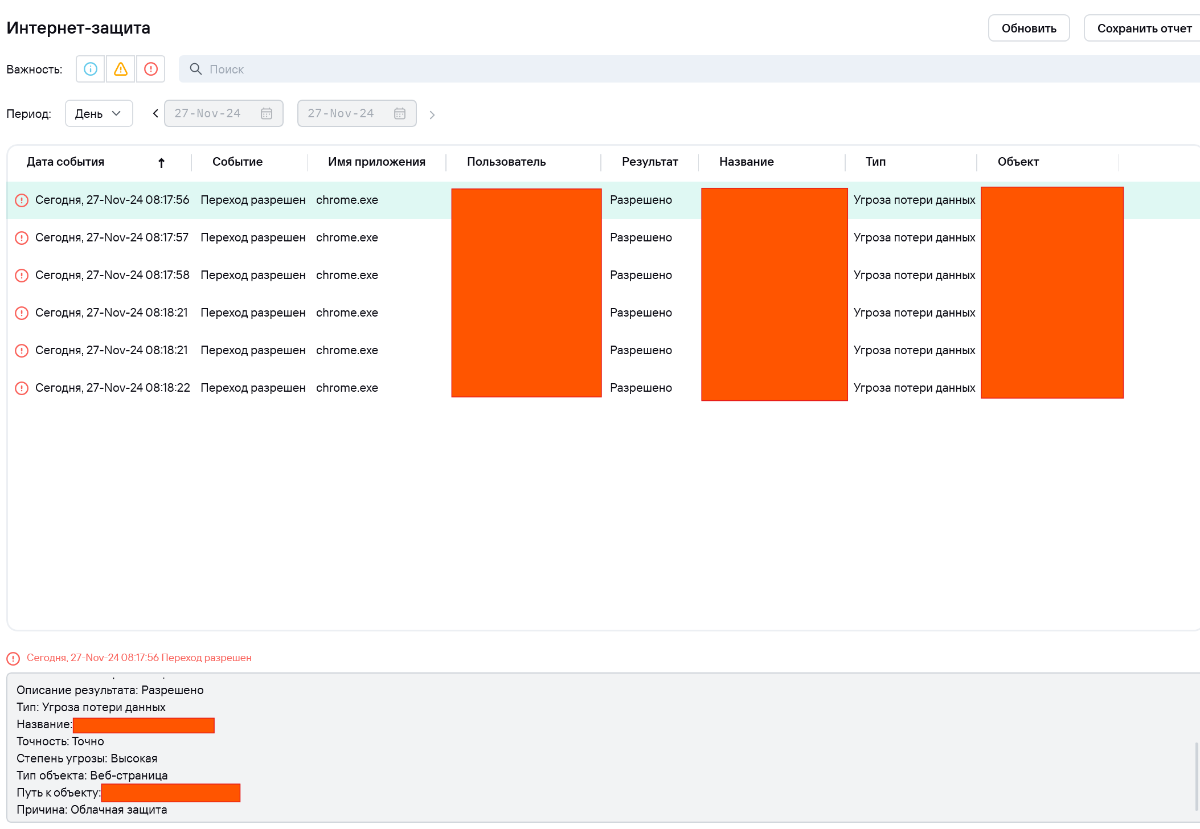
Task: Click 'Разрешено' in the 08:17:58 row
Action: (x=641, y=275)
